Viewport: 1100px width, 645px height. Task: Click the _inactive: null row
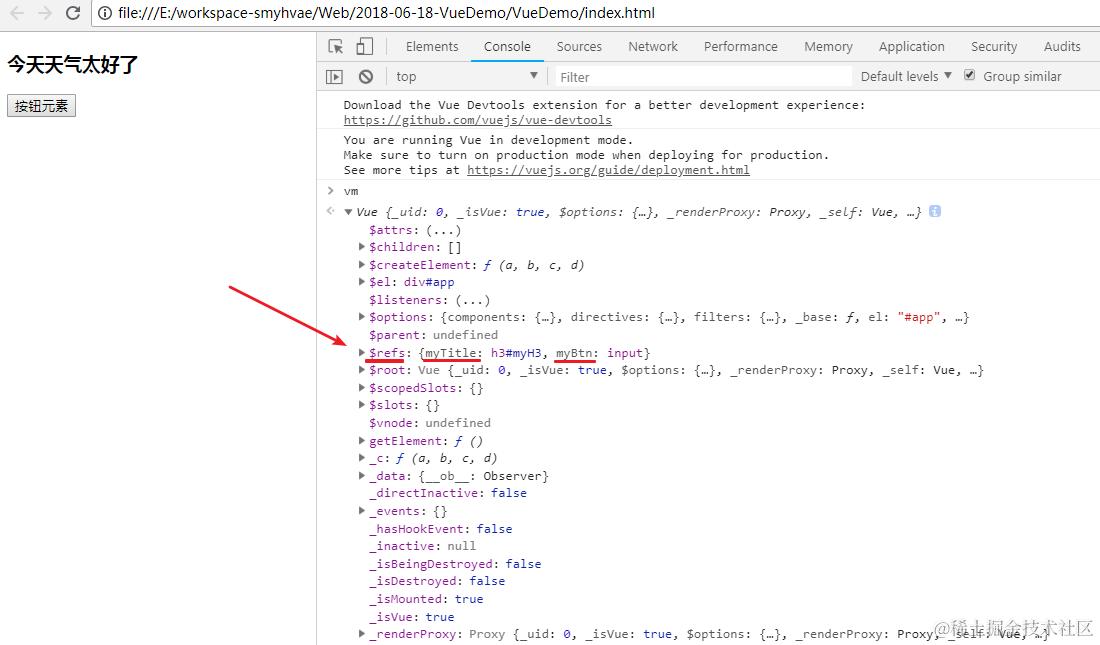point(422,546)
